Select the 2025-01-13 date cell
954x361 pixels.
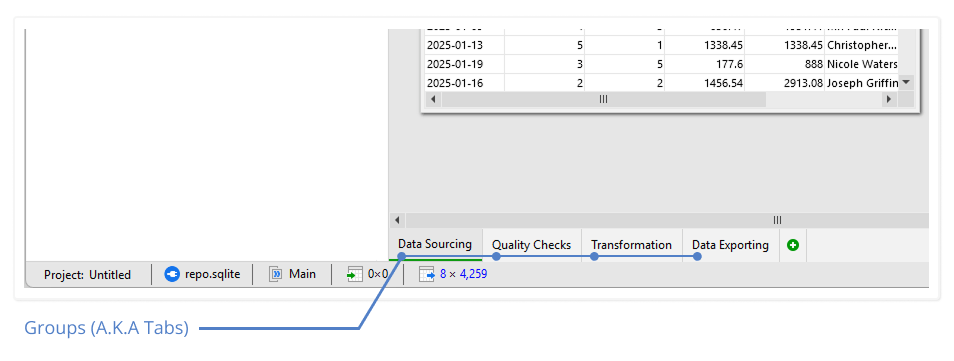pyautogui.click(x=464, y=45)
